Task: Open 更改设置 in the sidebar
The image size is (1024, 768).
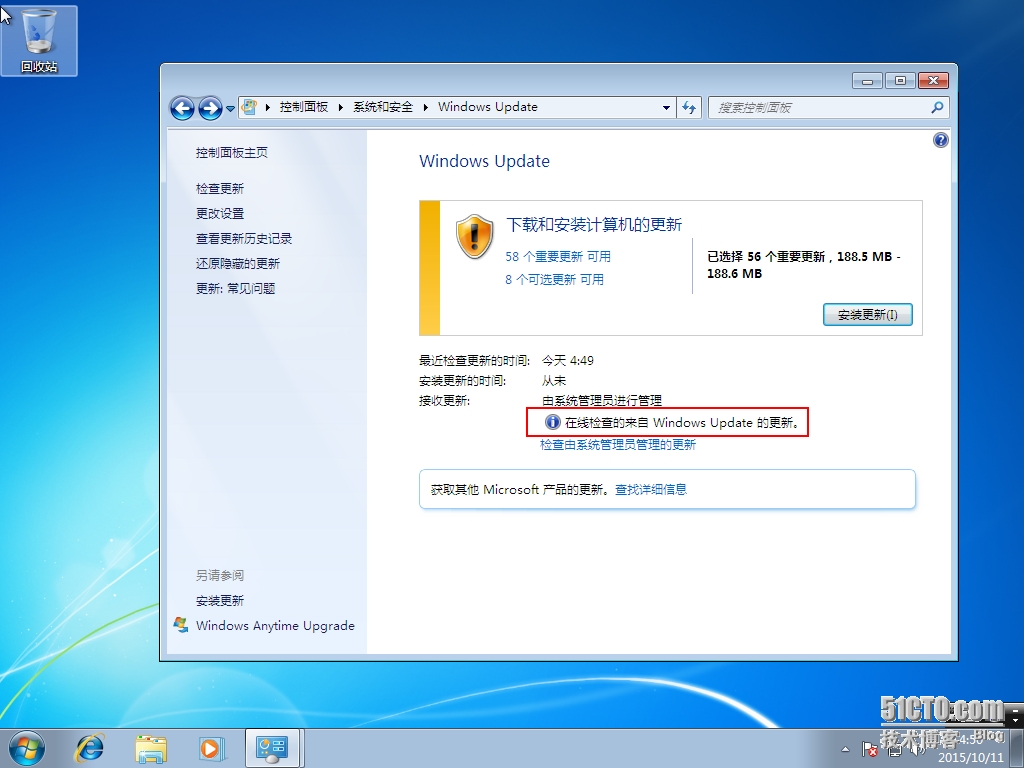Action: [x=219, y=214]
